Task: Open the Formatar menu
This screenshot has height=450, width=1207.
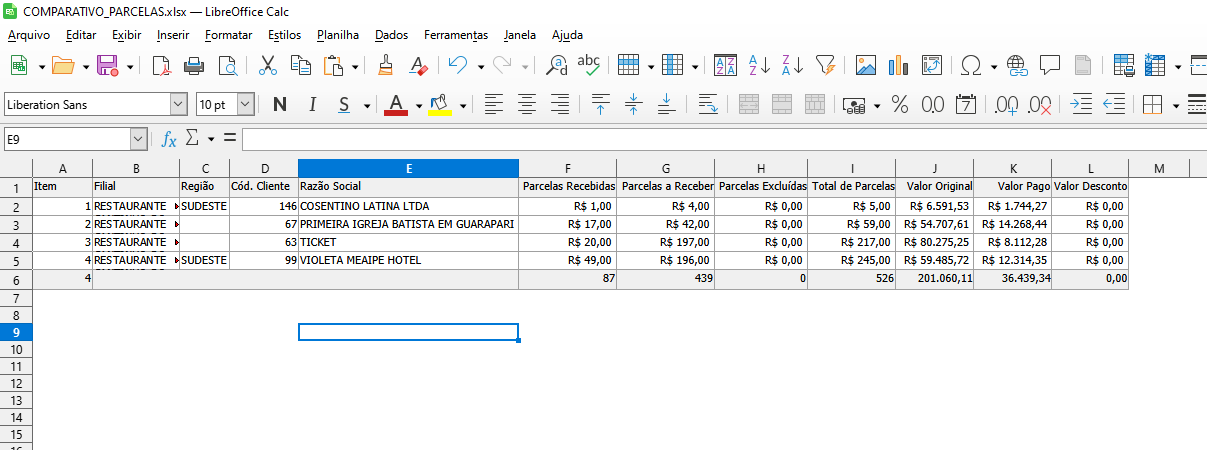Action: coord(228,35)
